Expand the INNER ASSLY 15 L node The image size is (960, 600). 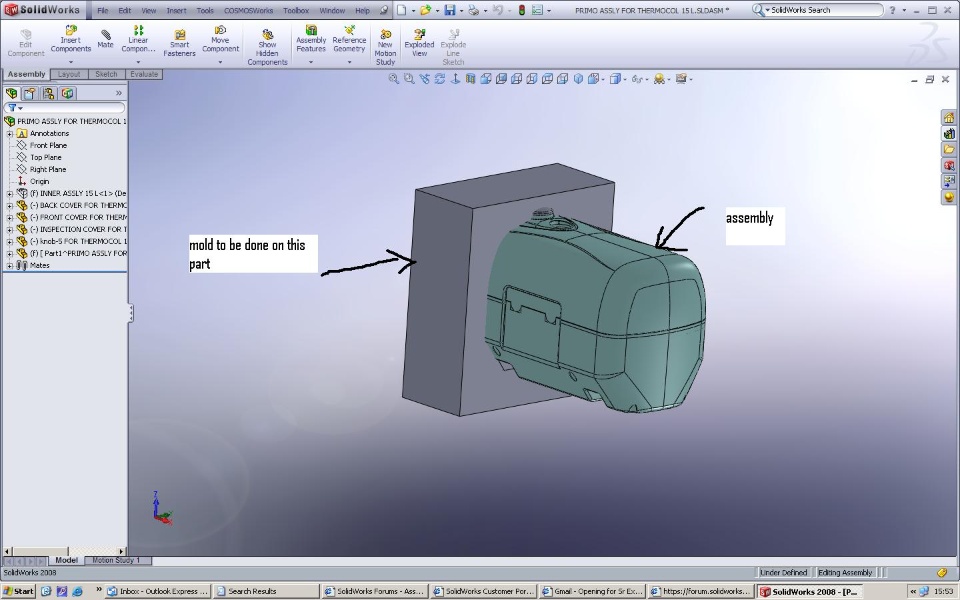[10, 193]
